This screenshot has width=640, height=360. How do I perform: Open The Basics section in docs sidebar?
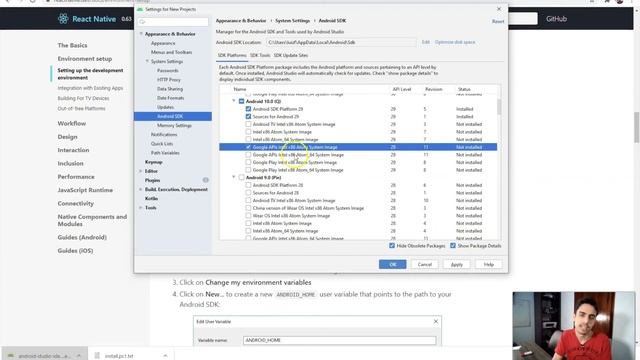click(72, 45)
